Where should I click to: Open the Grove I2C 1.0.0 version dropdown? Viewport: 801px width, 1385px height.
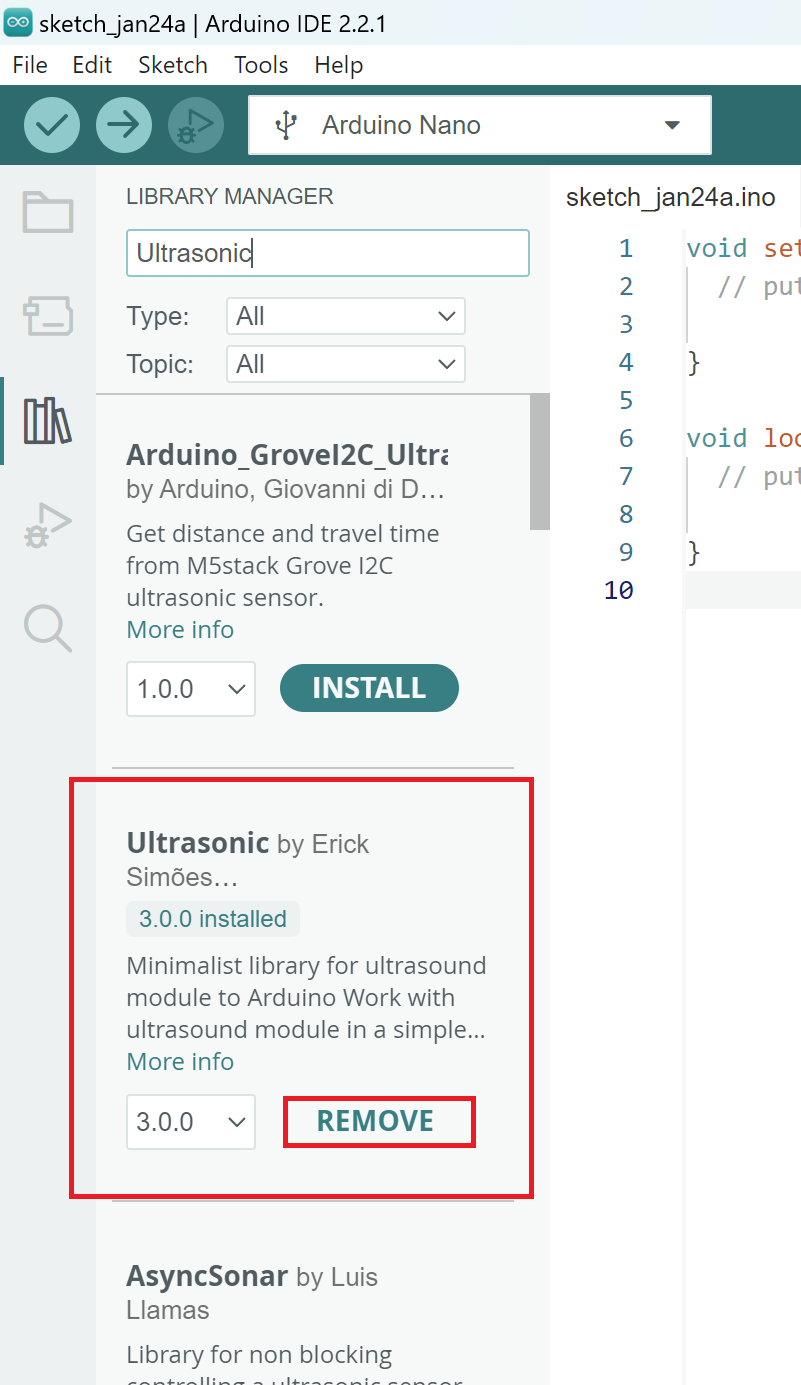pyautogui.click(x=191, y=689)
